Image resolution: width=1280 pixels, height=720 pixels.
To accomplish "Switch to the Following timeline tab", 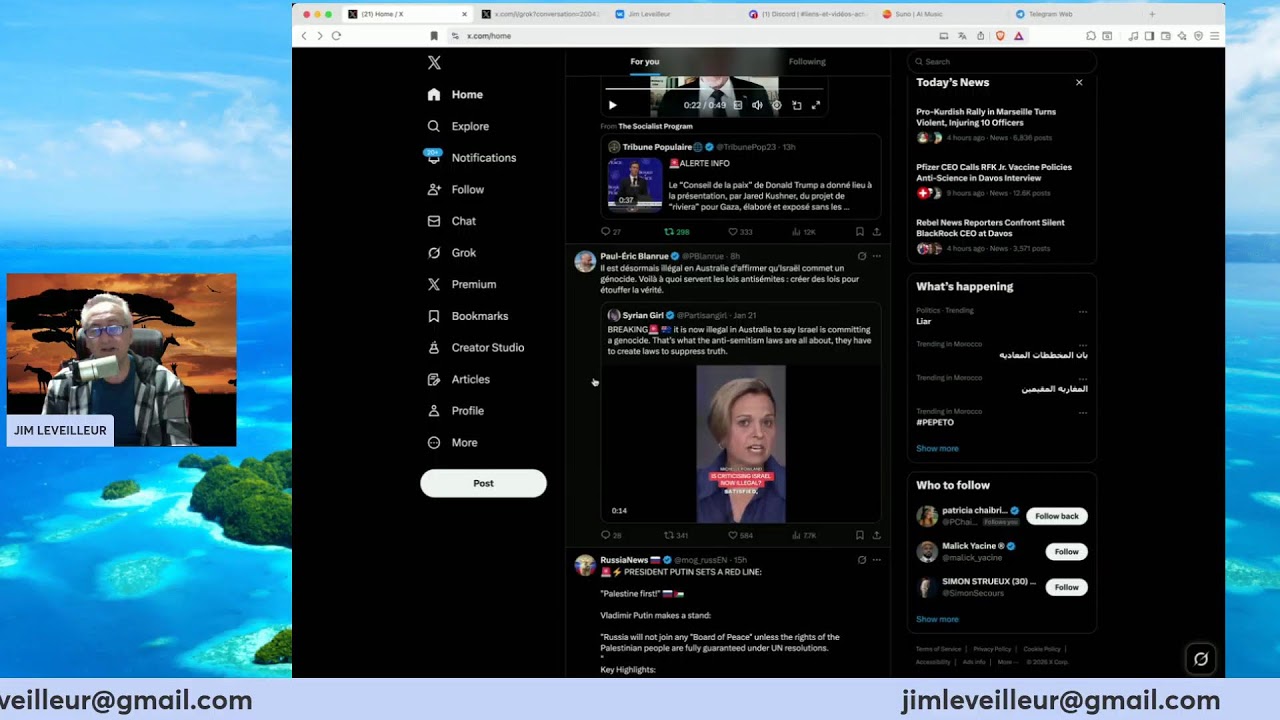I will [x=807, y=62].
